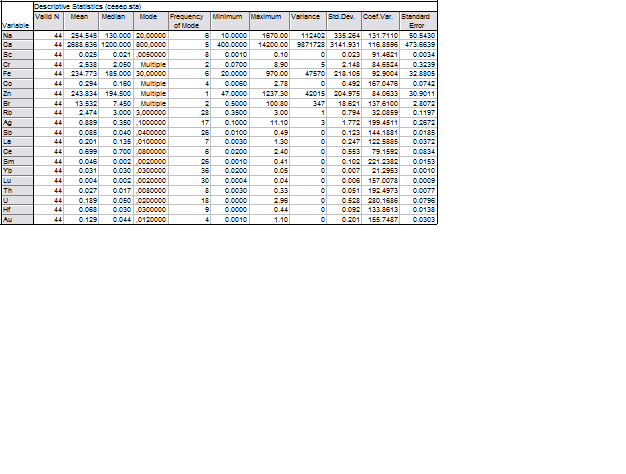
Task: Select the Na row header
Action: point(17,35)
